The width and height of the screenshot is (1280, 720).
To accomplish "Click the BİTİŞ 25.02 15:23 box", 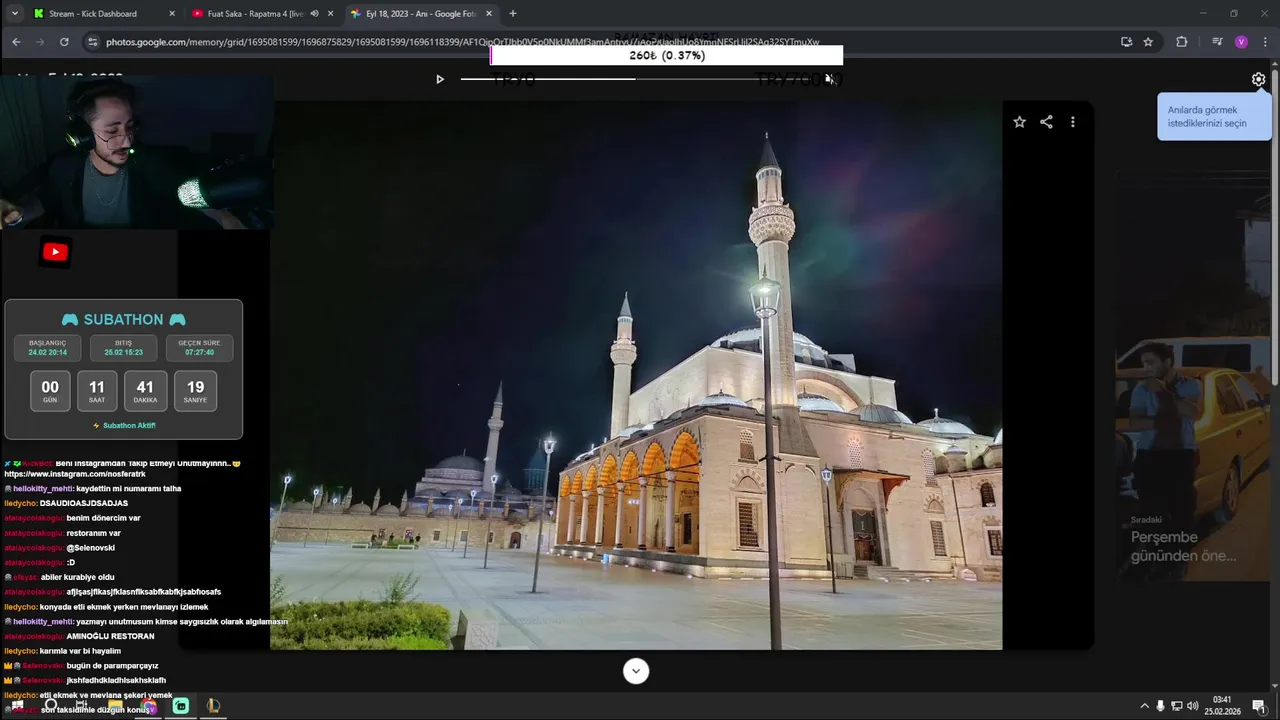I will point(123,348).
